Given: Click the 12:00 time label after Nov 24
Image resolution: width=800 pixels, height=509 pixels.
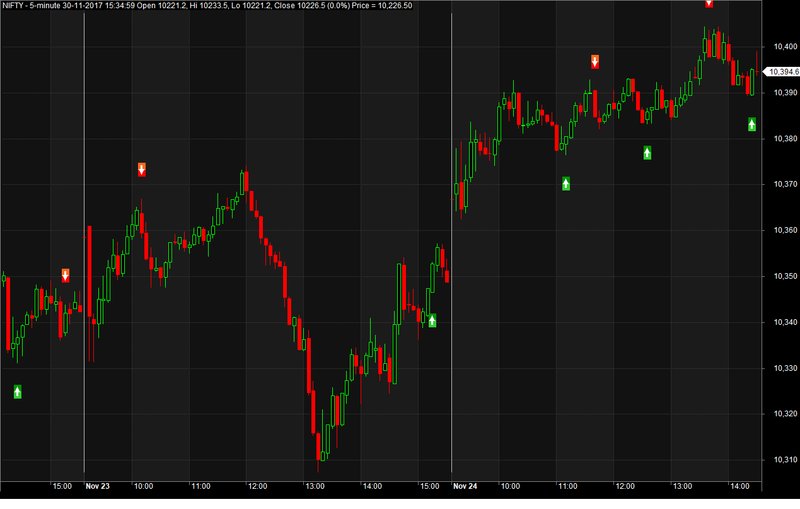Looking at the screenshot, I should (624, 487).
